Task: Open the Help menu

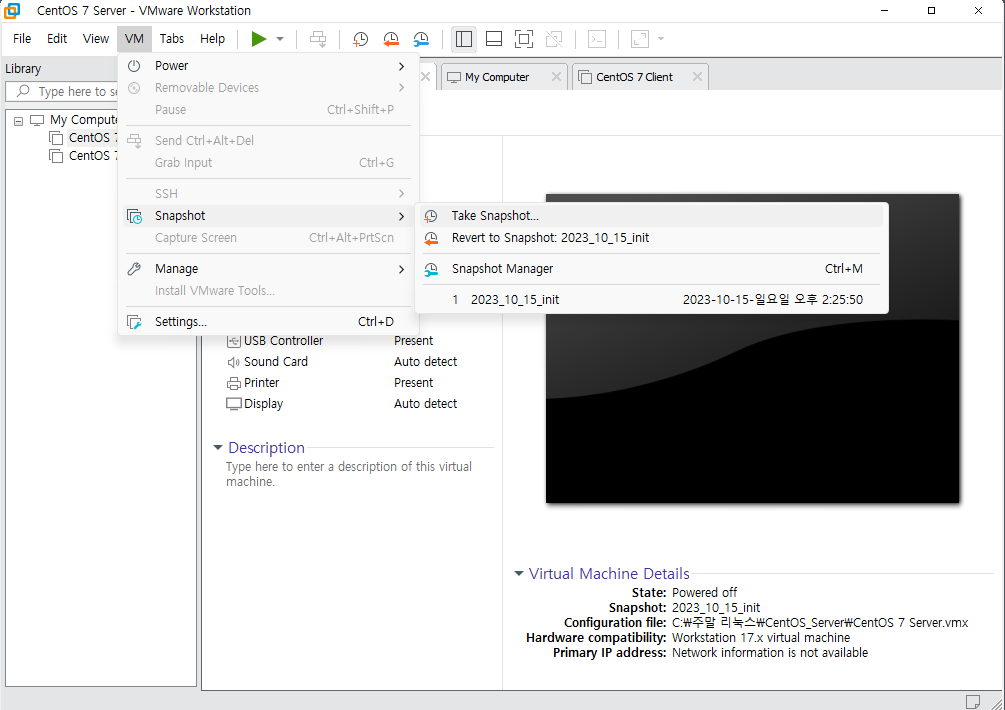Action: pyautogui.click(x=212, y=38)
